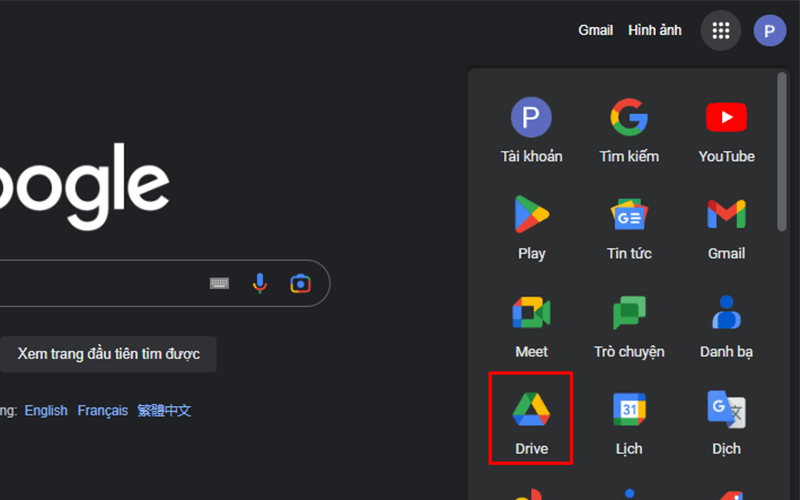Screen dimensions: 800x500
Task: Open the Hình ảnh images link
Action: click(655, 30)
